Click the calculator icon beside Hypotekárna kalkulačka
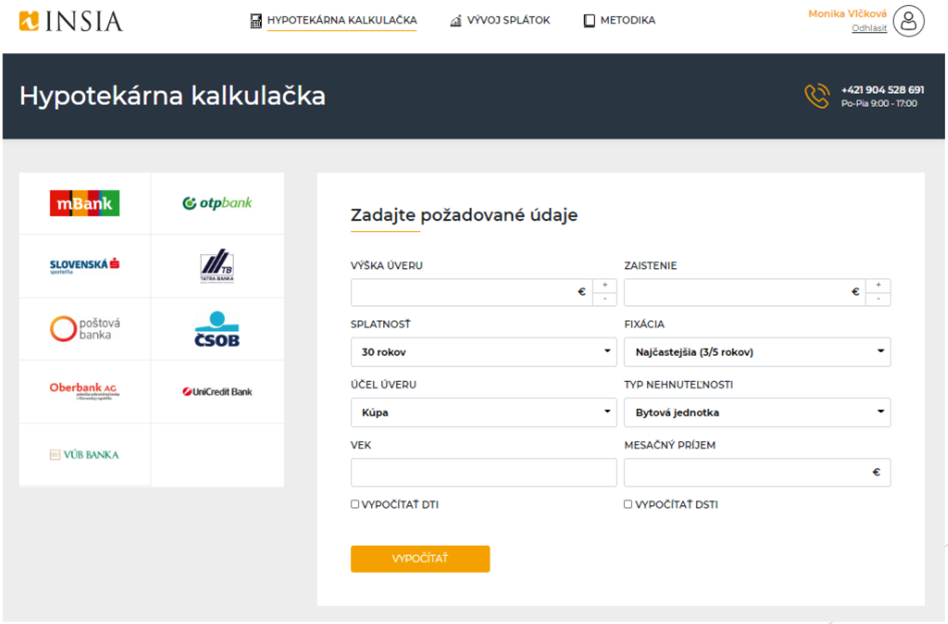 [256, 21]
